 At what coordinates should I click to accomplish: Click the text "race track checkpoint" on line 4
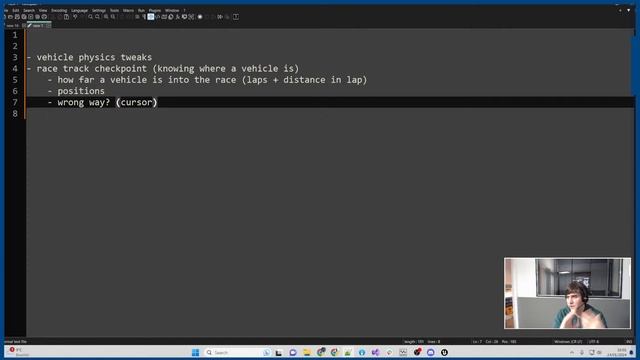point(92,69)
